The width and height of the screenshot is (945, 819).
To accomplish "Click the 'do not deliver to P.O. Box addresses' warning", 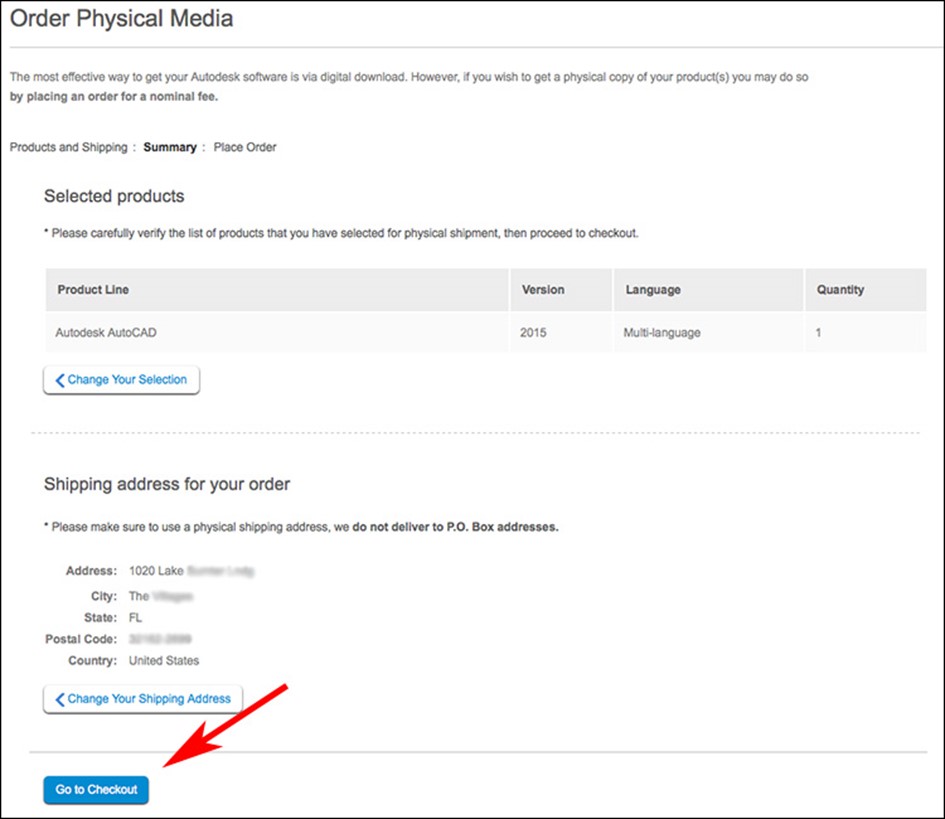I will 456,527.
